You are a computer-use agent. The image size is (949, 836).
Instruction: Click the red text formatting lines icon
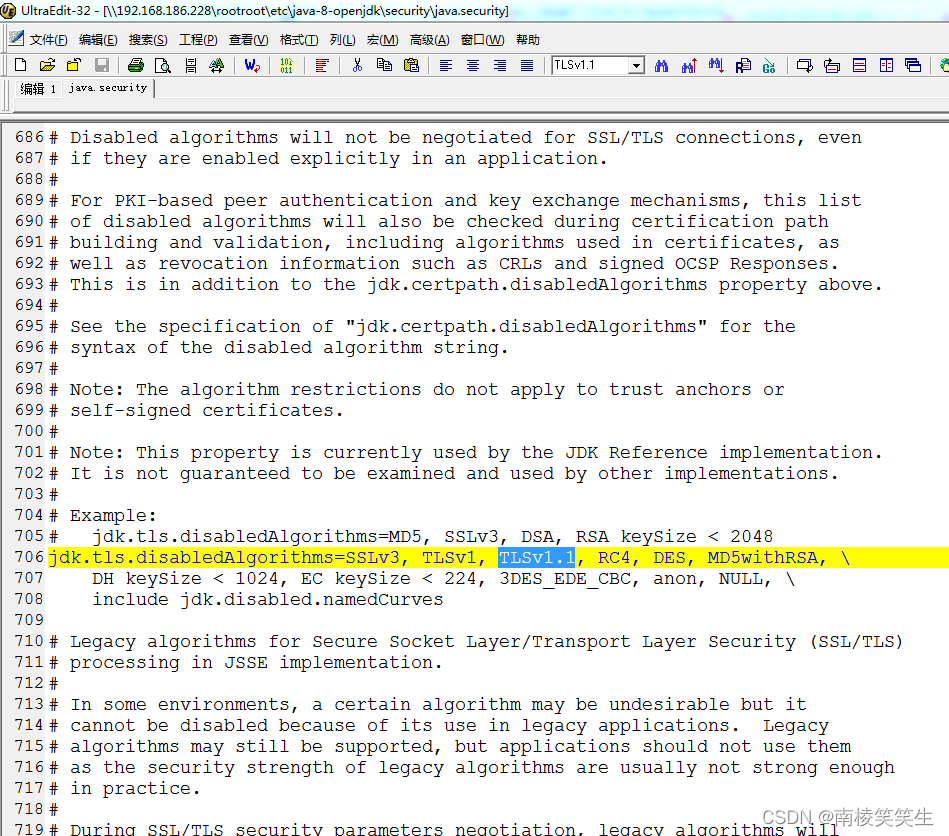pos(322,65)
